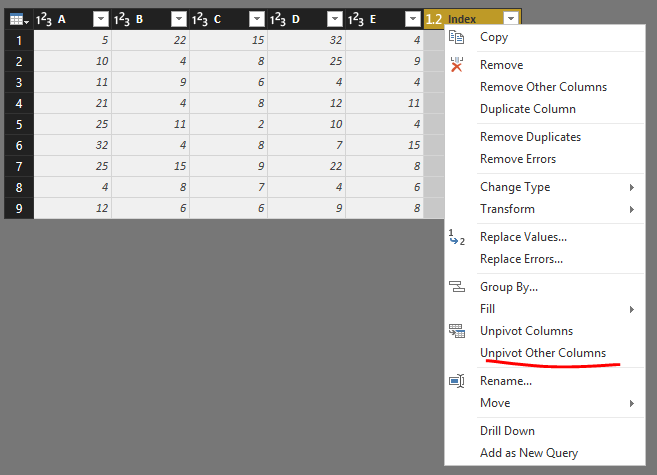Open filter dropdown for column A

point(101,19)
